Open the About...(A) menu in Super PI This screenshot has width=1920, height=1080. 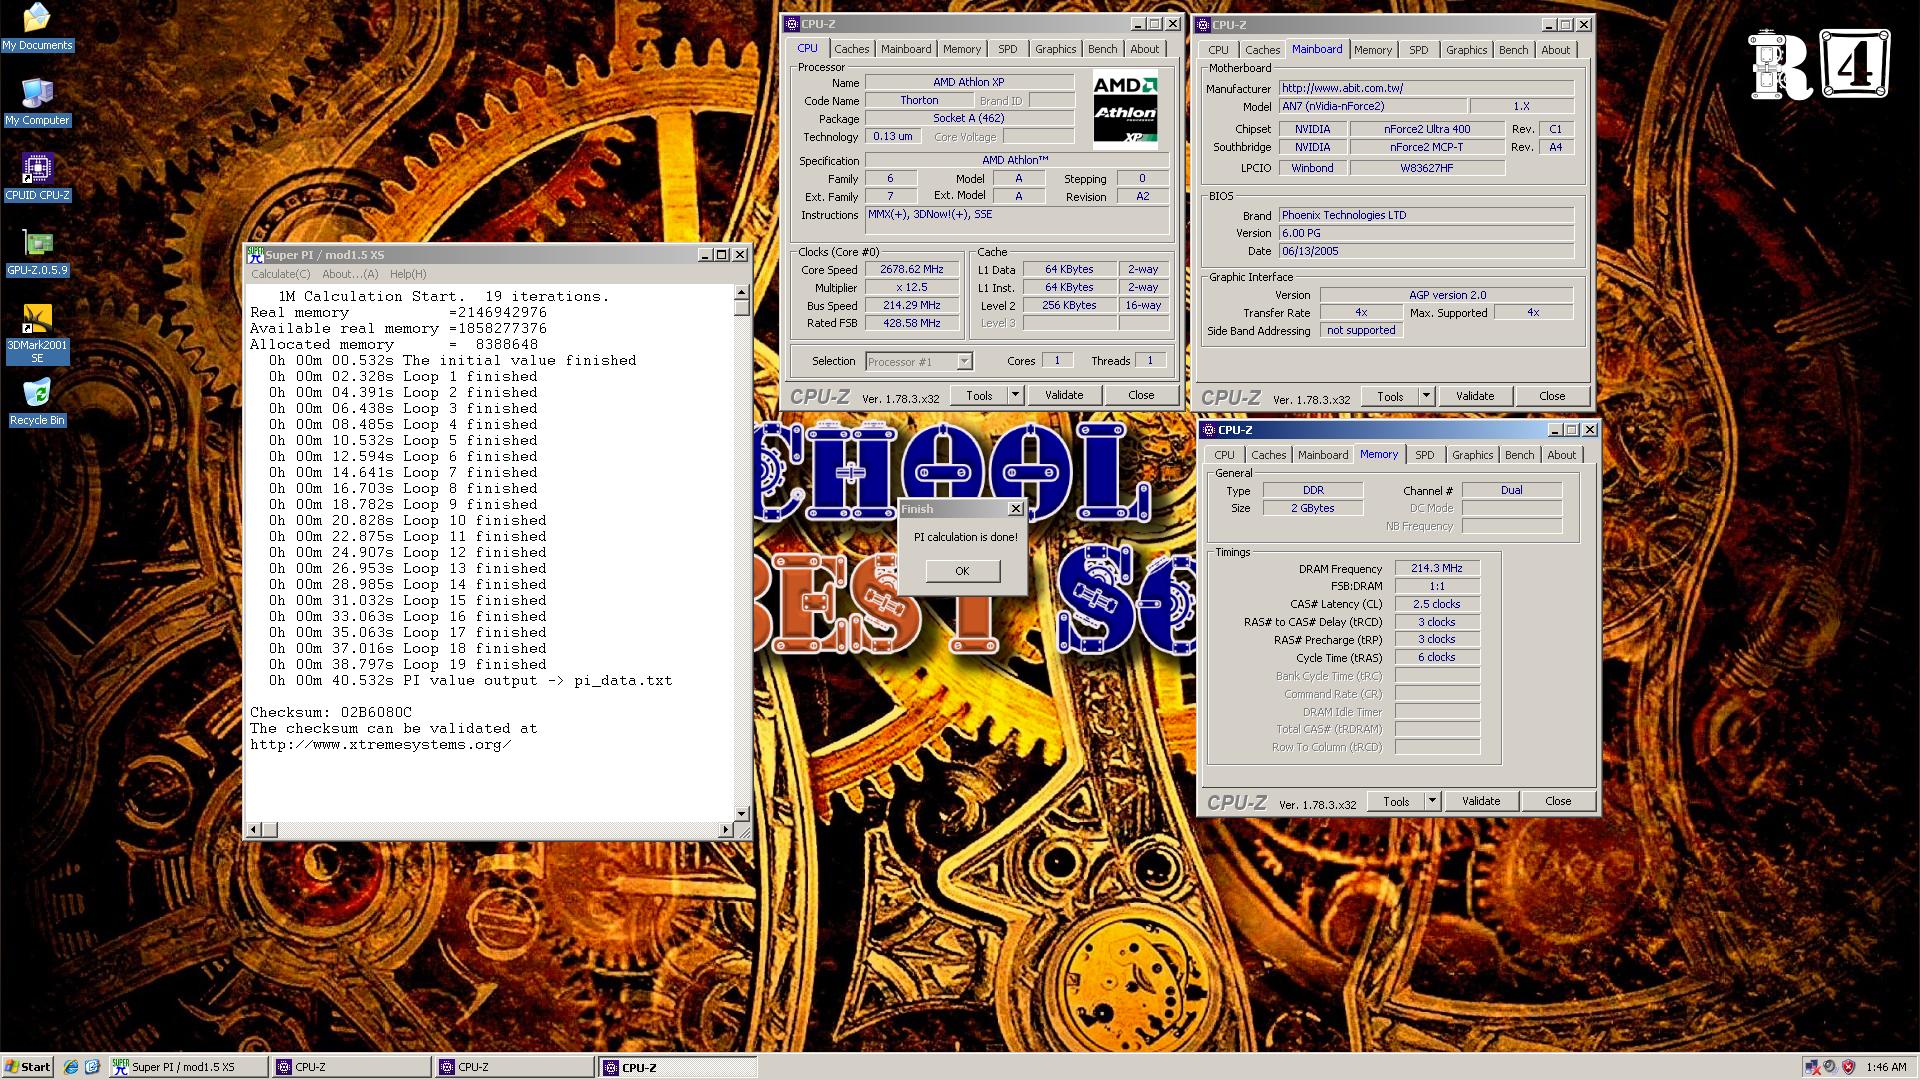point(350,274)
